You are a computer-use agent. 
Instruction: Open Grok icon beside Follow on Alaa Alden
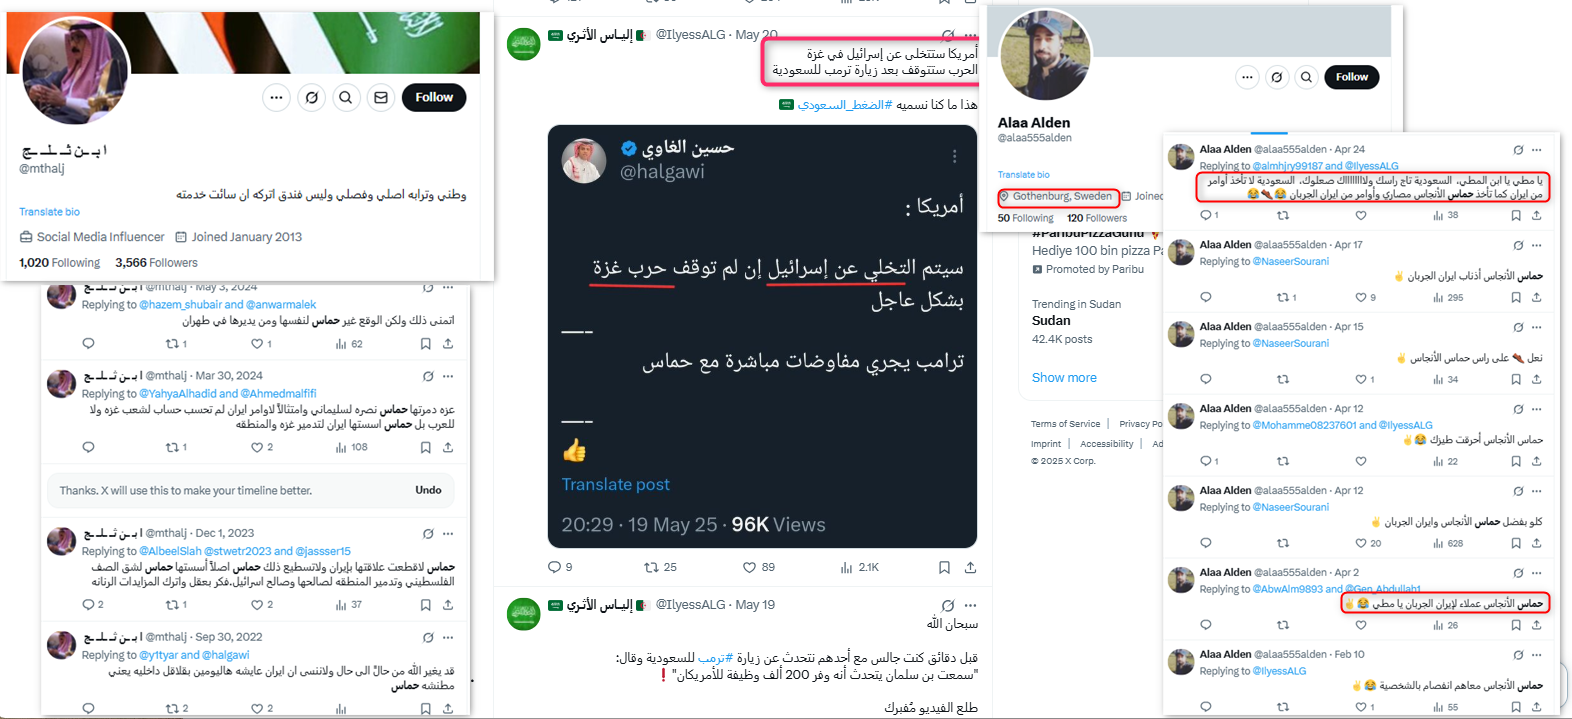pos(1277,77)
